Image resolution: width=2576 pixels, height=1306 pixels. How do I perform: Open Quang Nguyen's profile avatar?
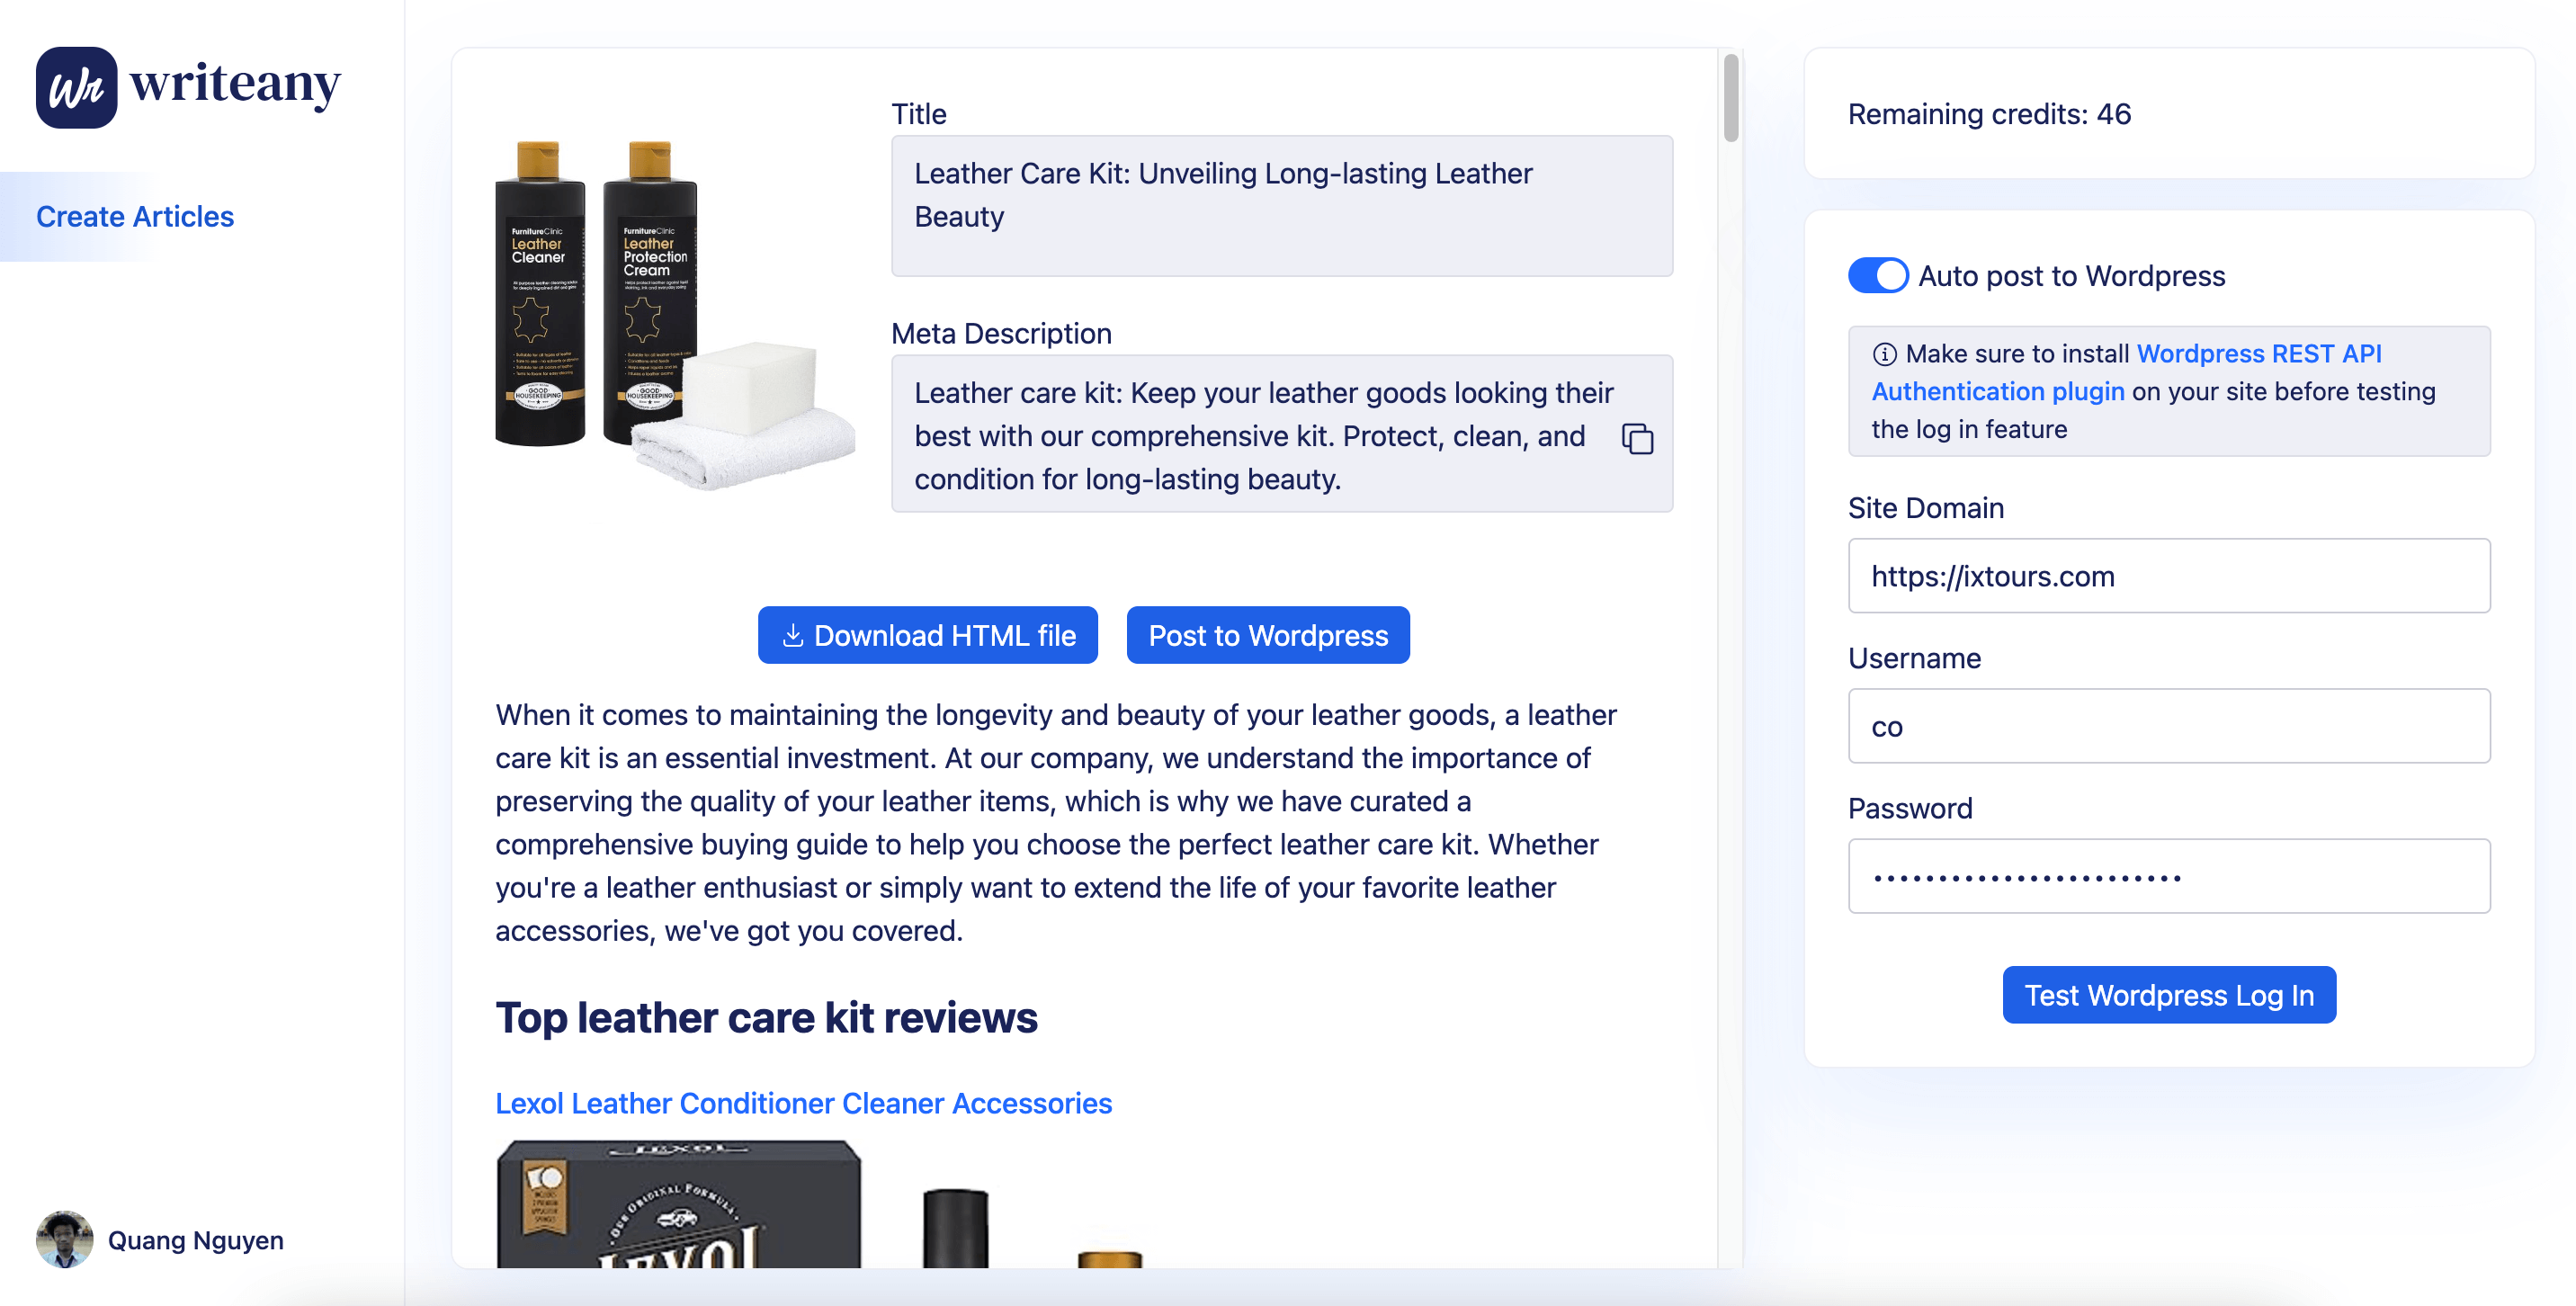(64, 1239)
